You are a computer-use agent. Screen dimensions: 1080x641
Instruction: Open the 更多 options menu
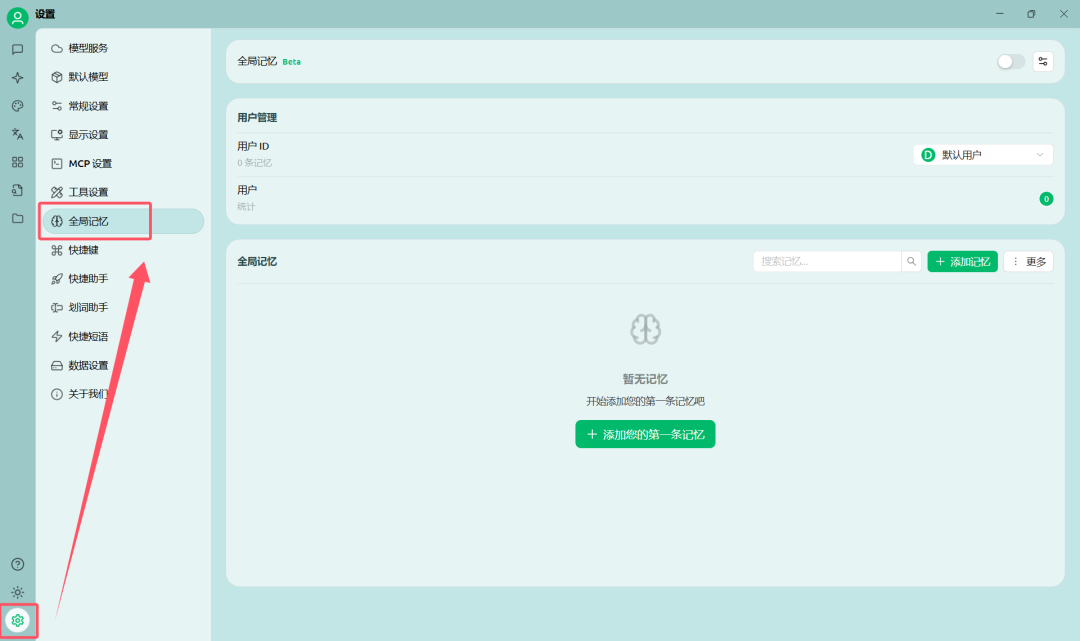pos(1028,262)
